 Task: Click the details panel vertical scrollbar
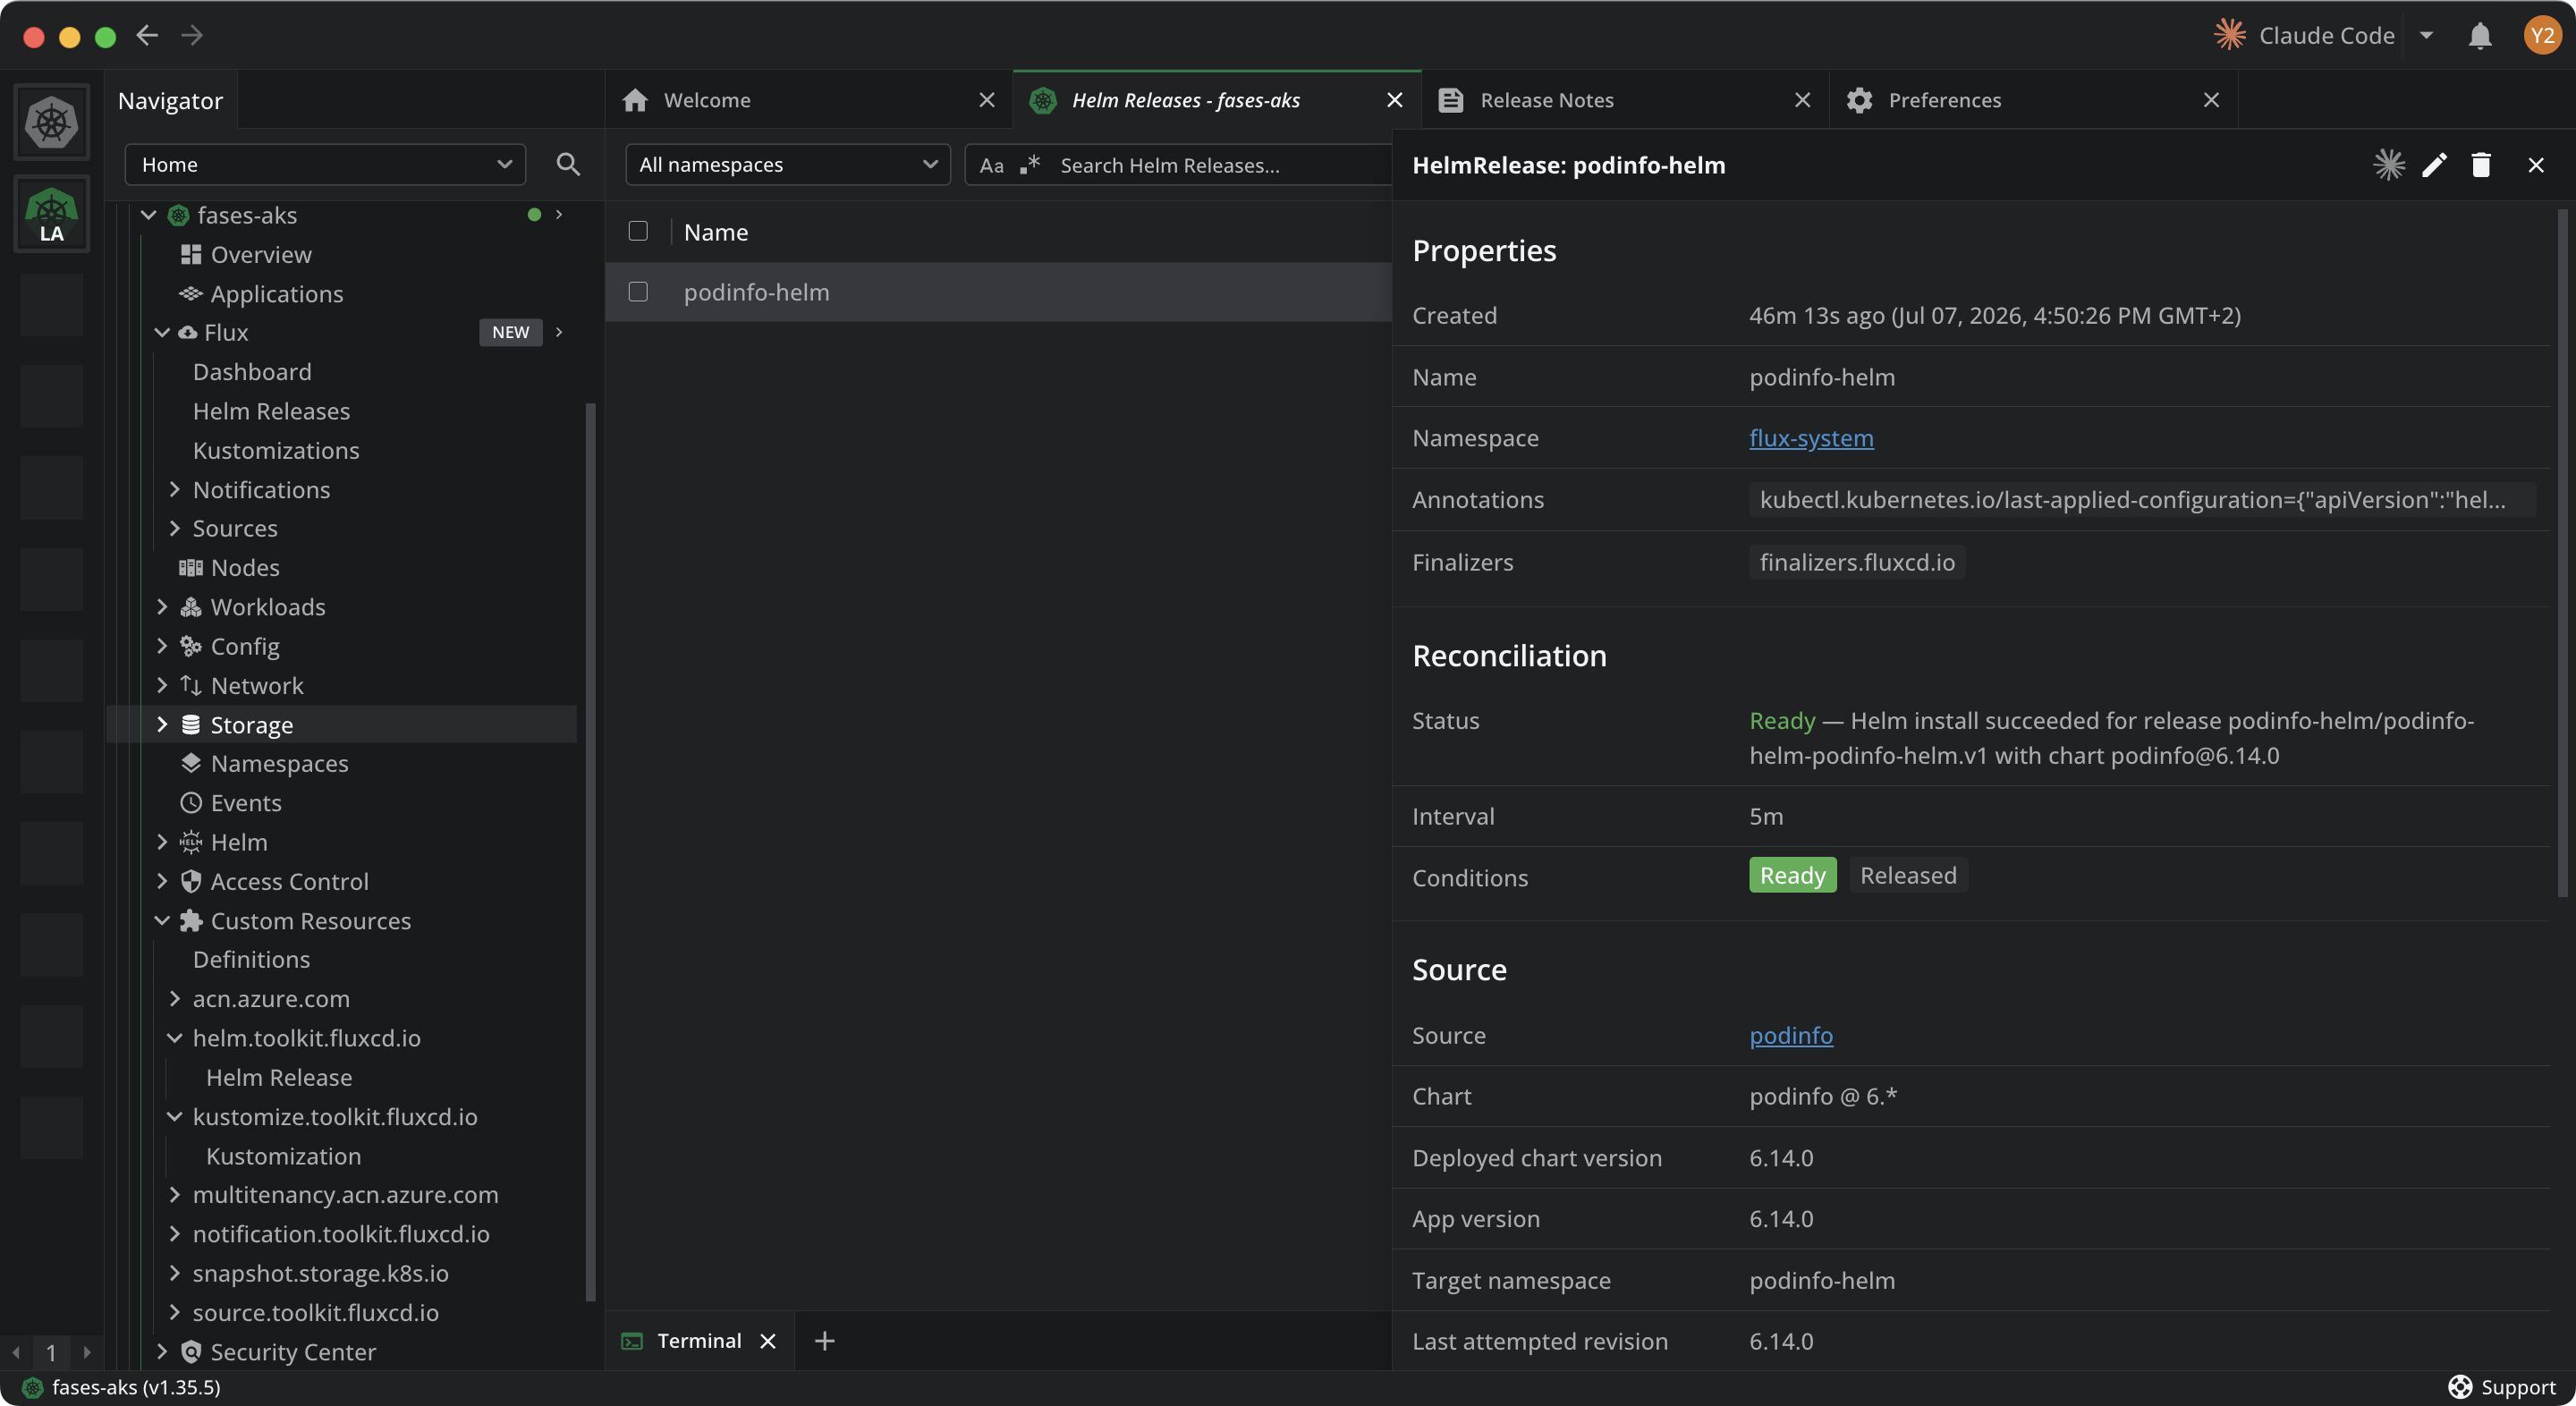click(2562, 554)
